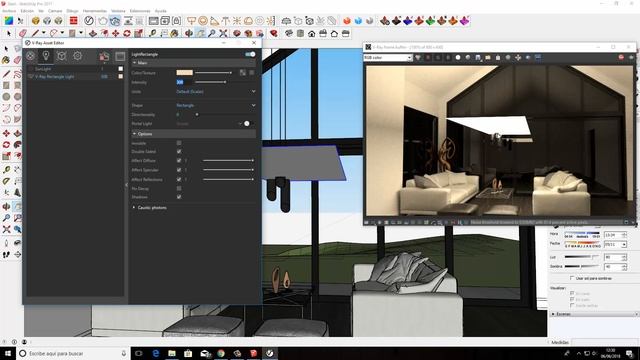640x360 pixels.
Task: Check the No Decay checkbox
Action: click(179, 188)
